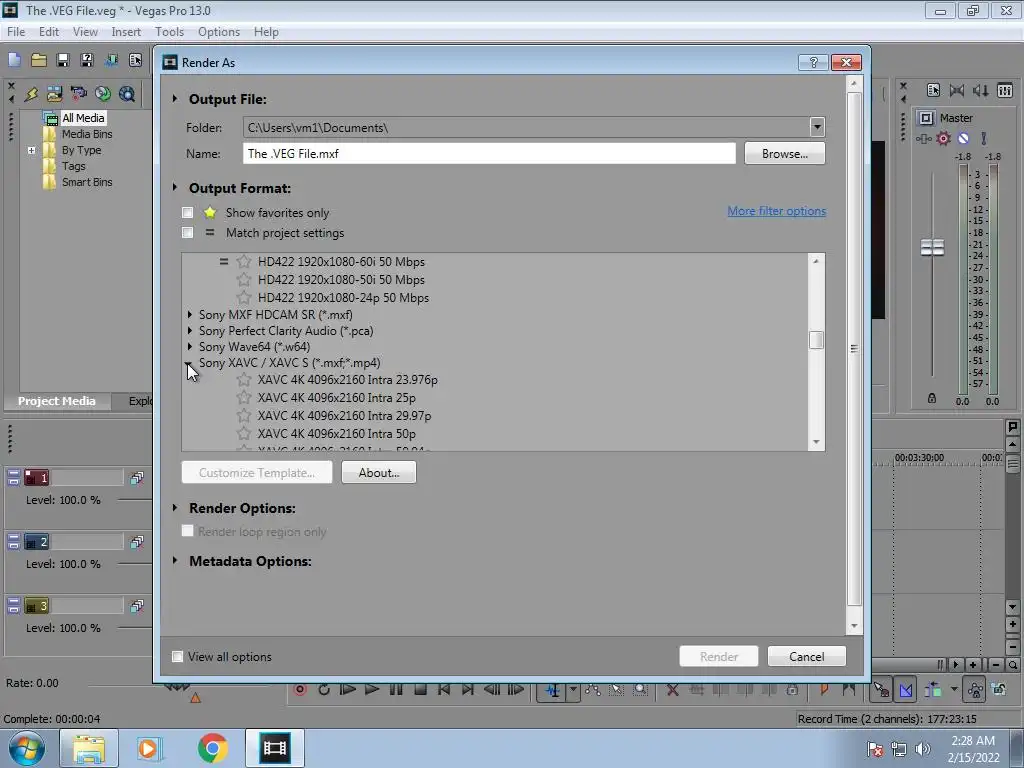Viewport: 1024px width, 768px height.
Task: Click the About... button
Action: (x=379, y=472)
